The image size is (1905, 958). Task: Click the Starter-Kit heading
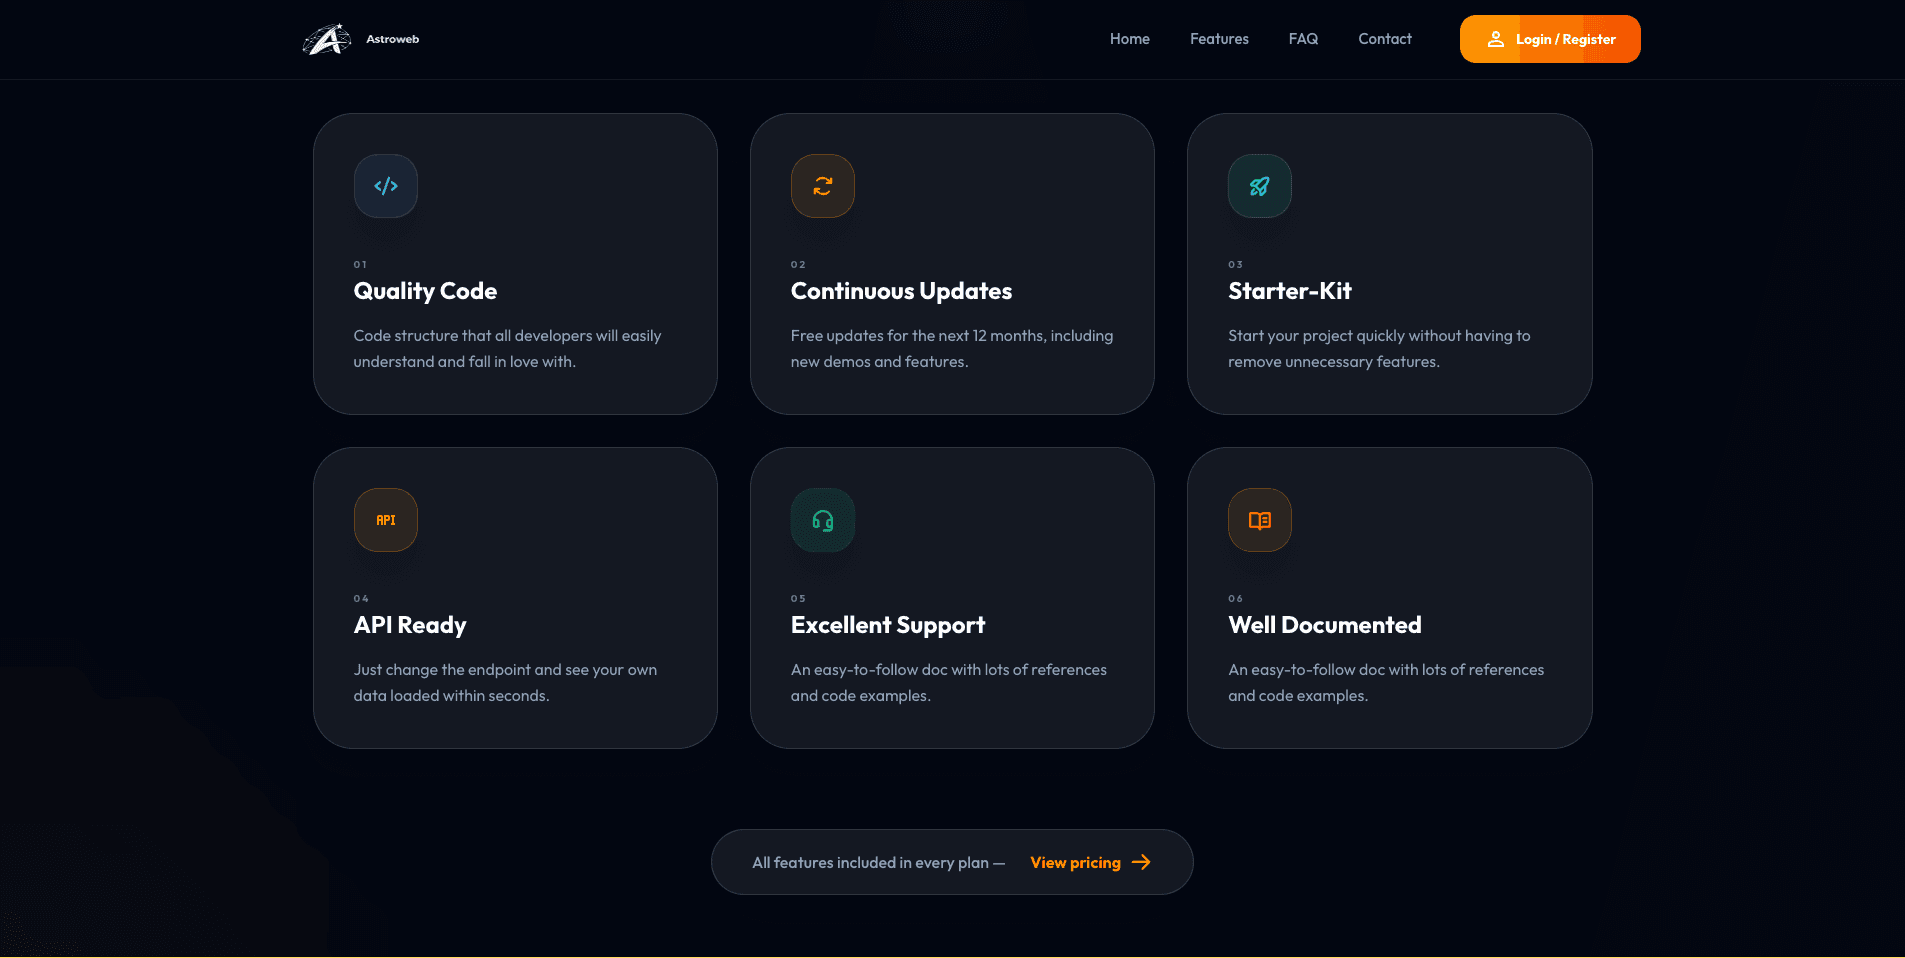[x=1290, y=291]
